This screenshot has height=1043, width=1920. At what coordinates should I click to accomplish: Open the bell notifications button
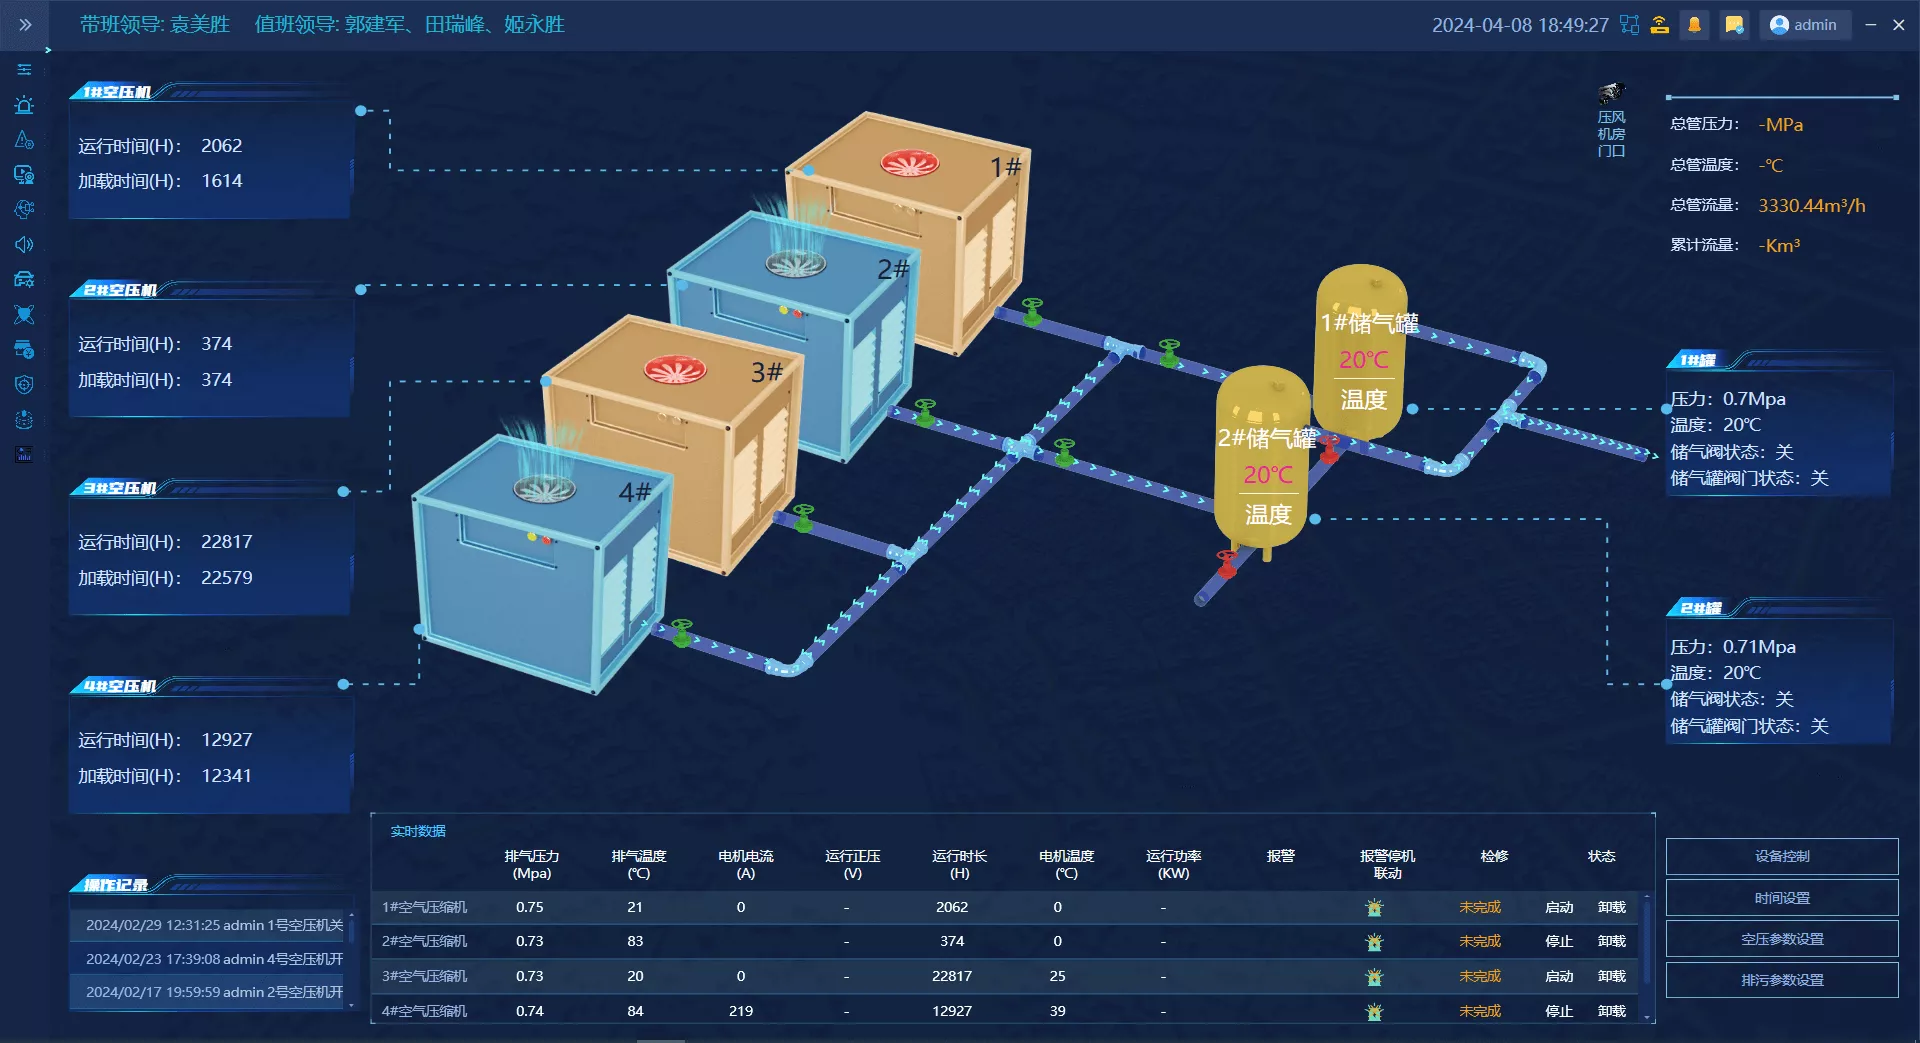[x=1694, y=25]
